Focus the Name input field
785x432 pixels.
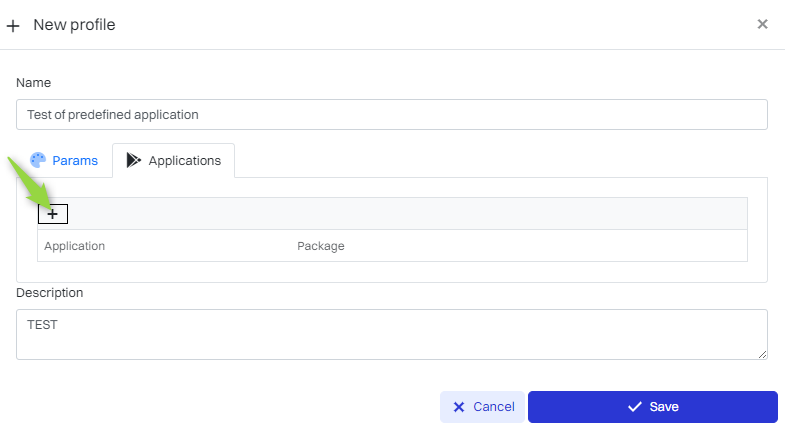pyautogui.click(x=392, y=114)
